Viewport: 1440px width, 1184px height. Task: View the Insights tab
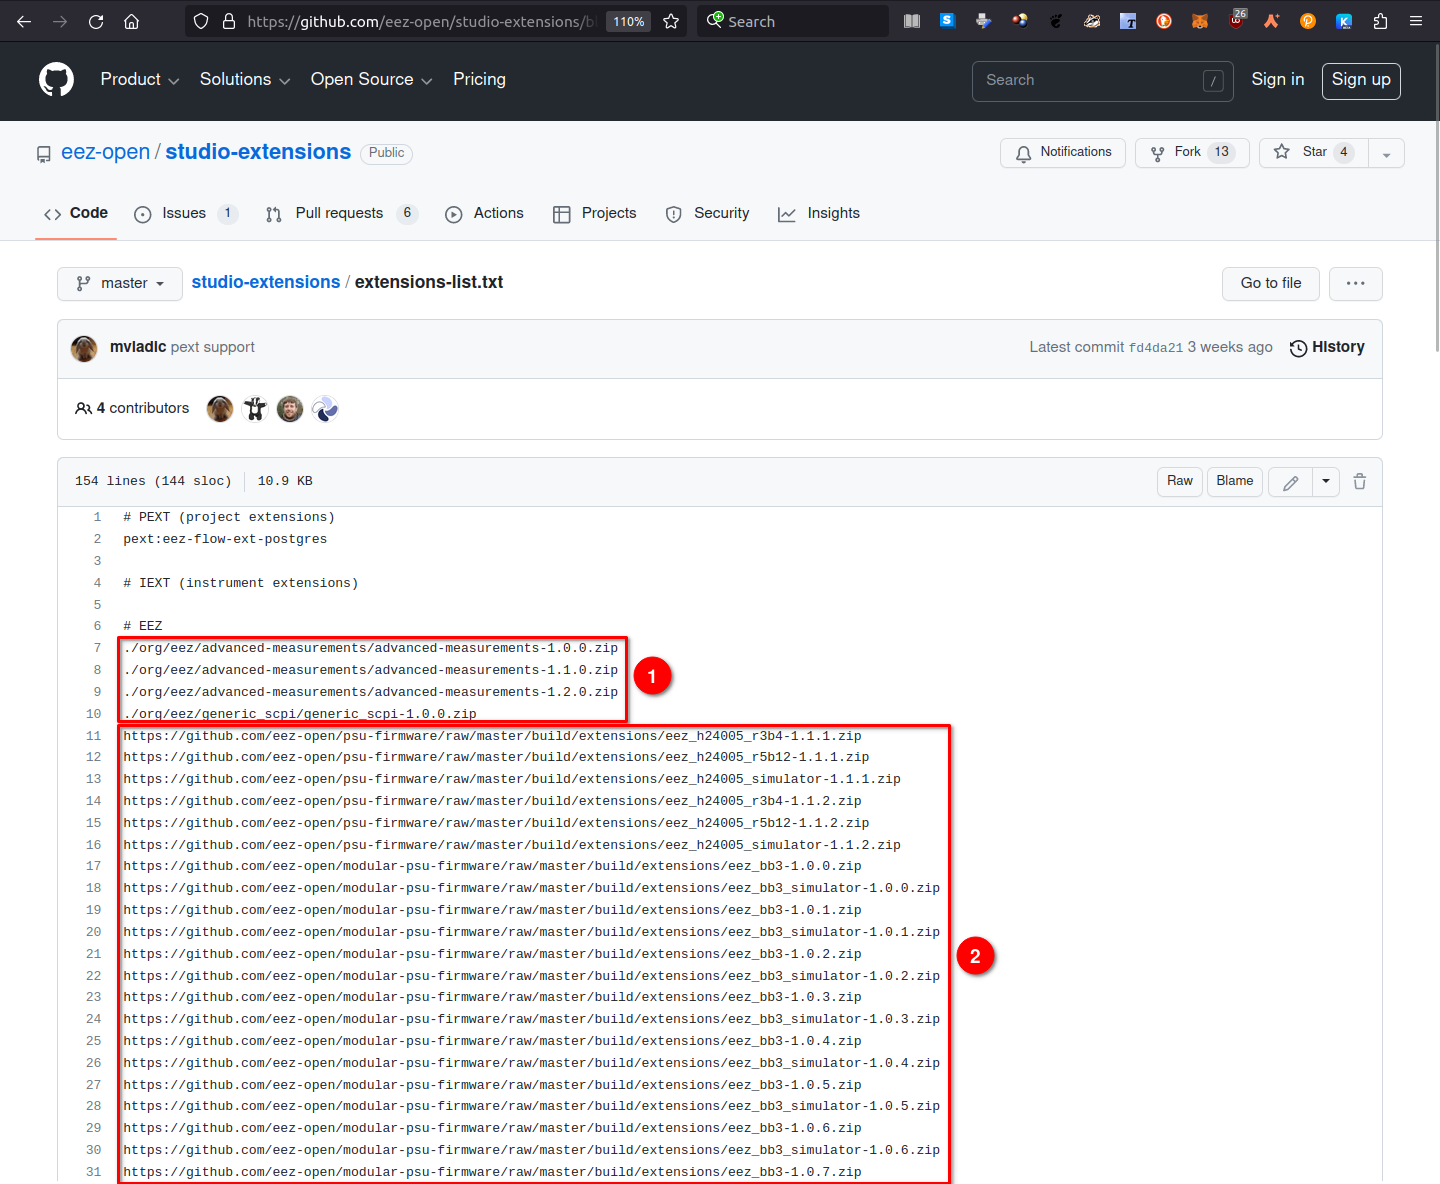pos(819,214)
